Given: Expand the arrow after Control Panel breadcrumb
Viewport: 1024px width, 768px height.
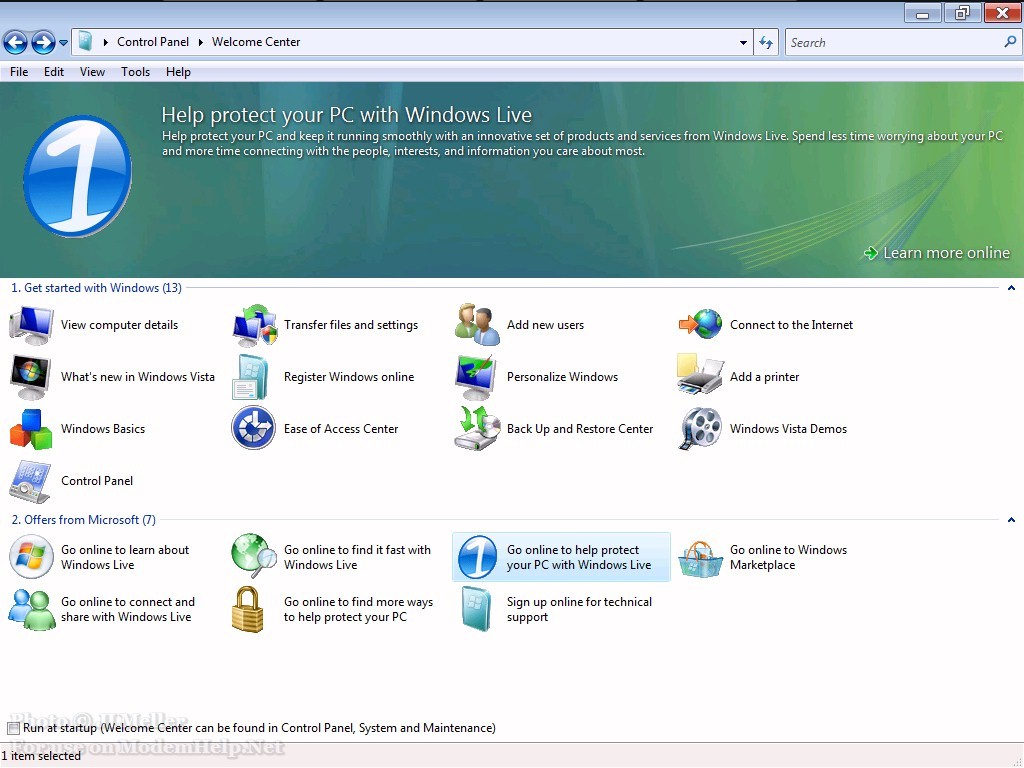Looking at the screenshot, I should [200, 42].
